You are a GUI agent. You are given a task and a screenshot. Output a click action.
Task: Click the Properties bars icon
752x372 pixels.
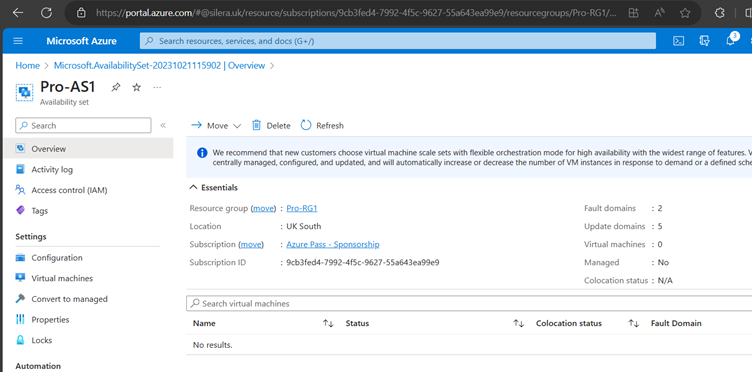click(20, 319)
